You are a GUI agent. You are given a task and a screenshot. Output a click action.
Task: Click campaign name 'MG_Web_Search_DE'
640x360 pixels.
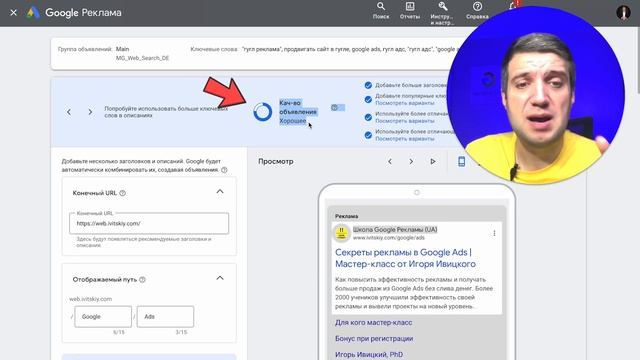[142, 58]
